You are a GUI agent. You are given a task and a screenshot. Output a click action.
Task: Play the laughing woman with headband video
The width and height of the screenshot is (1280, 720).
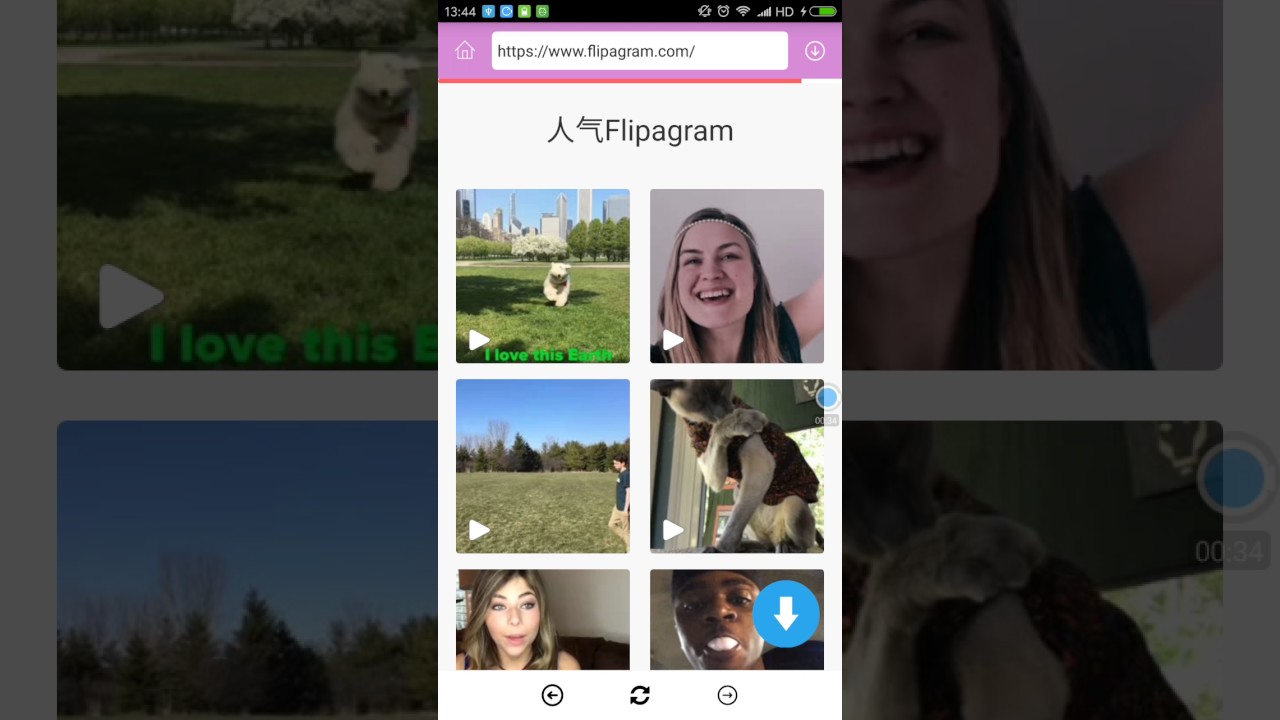pyautogui.click(x=737, y=276)
